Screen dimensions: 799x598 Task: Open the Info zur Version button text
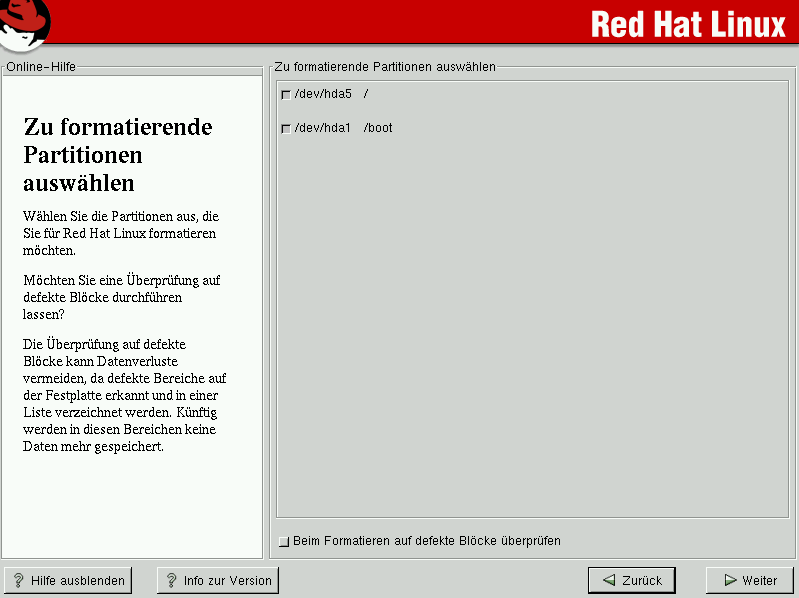pos(227,581)
